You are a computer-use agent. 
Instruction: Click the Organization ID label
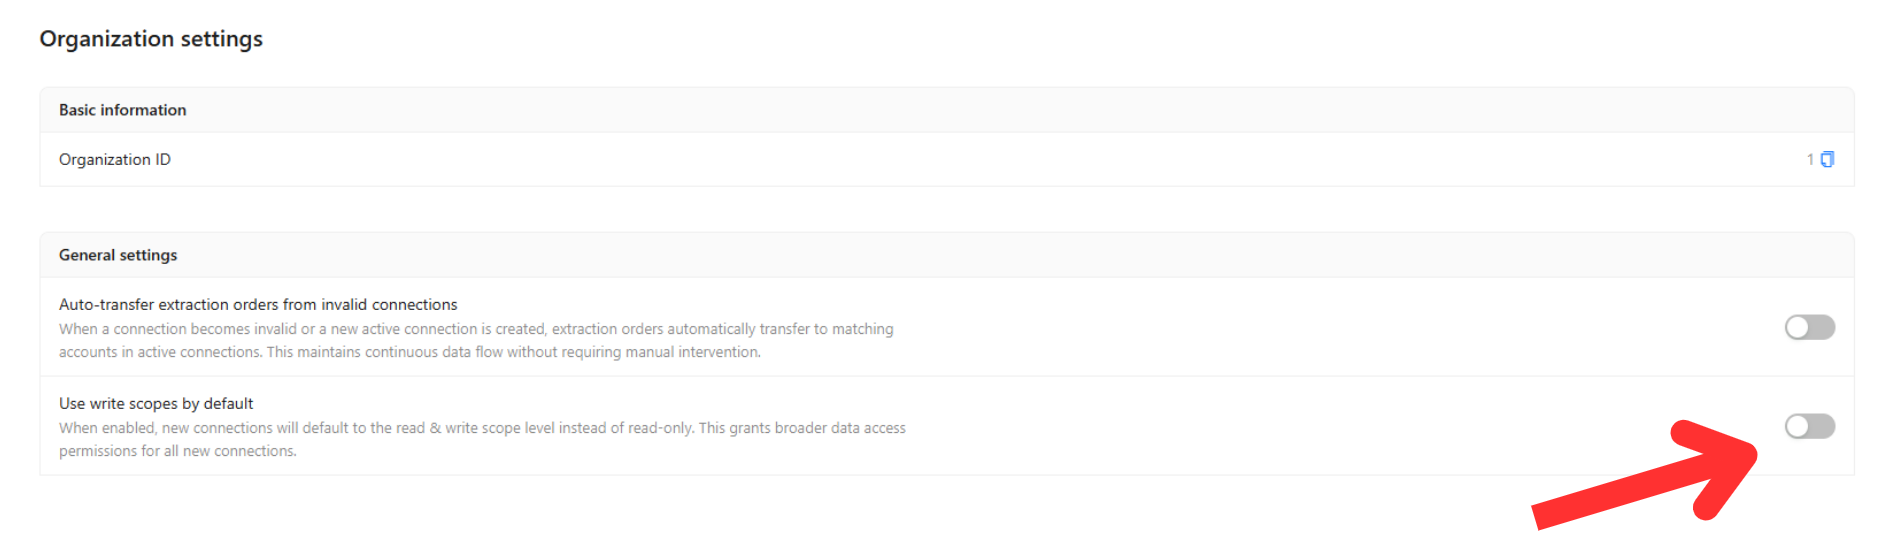coord(115,160)
